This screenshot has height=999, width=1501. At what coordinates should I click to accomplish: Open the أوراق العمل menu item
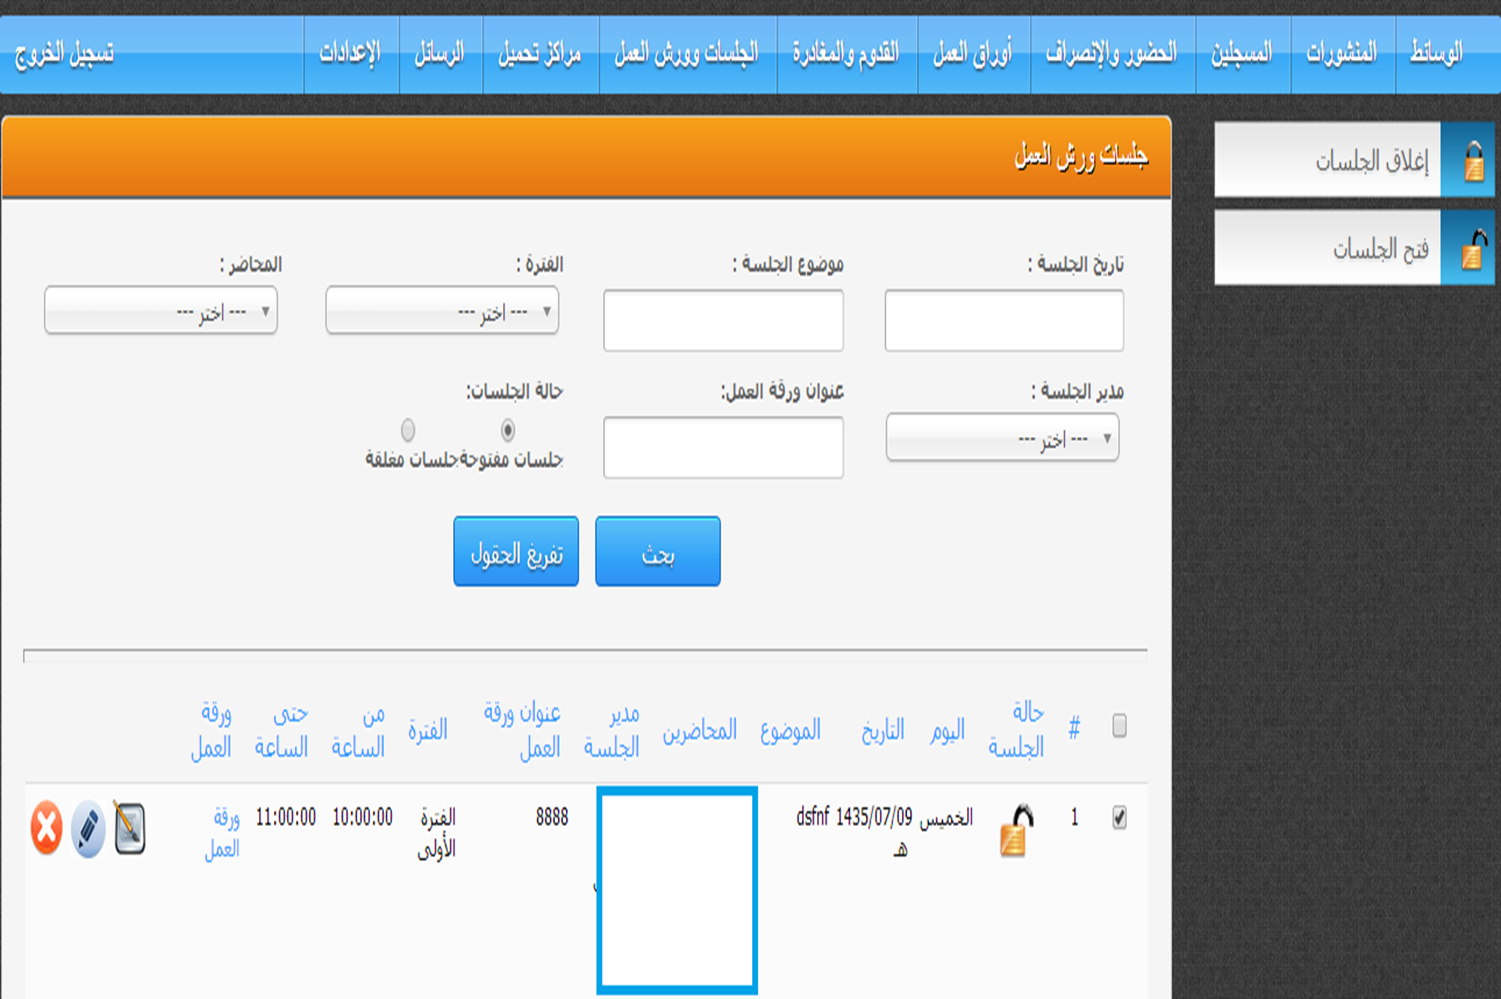click(x=973, y=54)
